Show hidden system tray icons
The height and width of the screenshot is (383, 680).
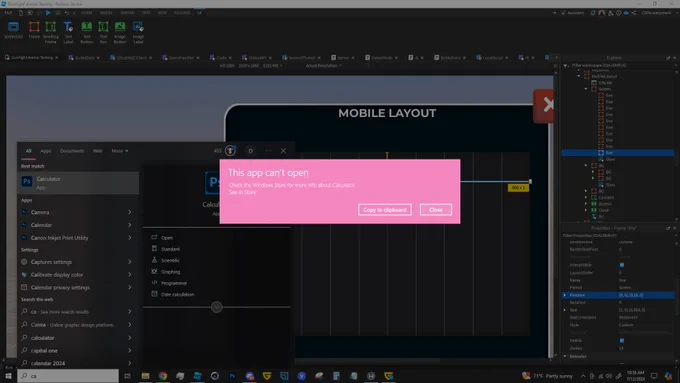pos(583,376)
